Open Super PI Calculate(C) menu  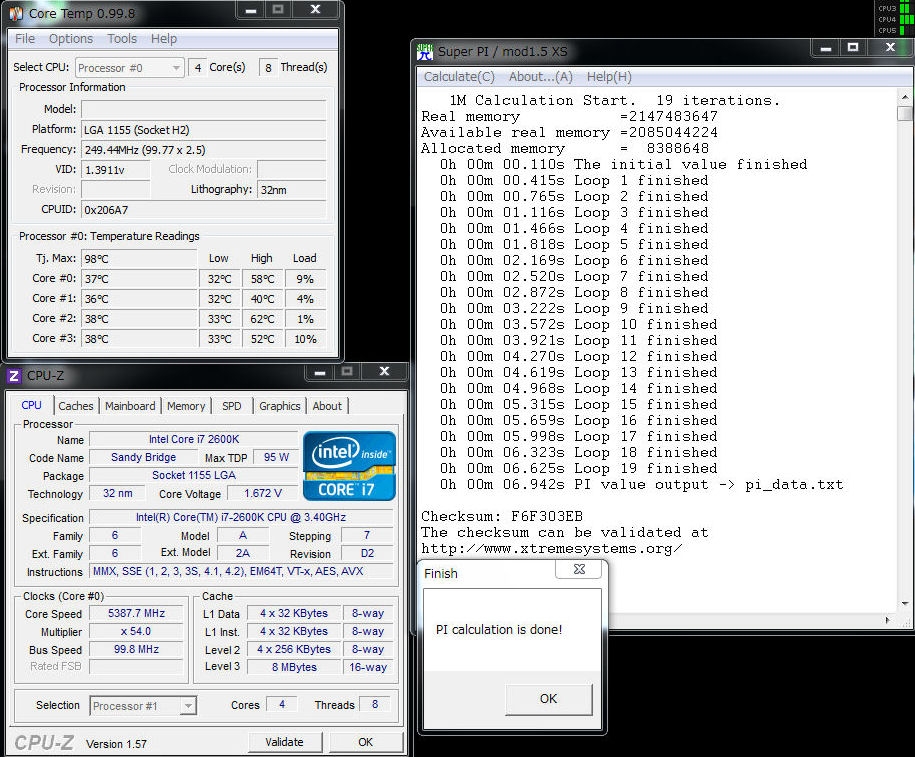pyautogui.click(x=459, y=77)
